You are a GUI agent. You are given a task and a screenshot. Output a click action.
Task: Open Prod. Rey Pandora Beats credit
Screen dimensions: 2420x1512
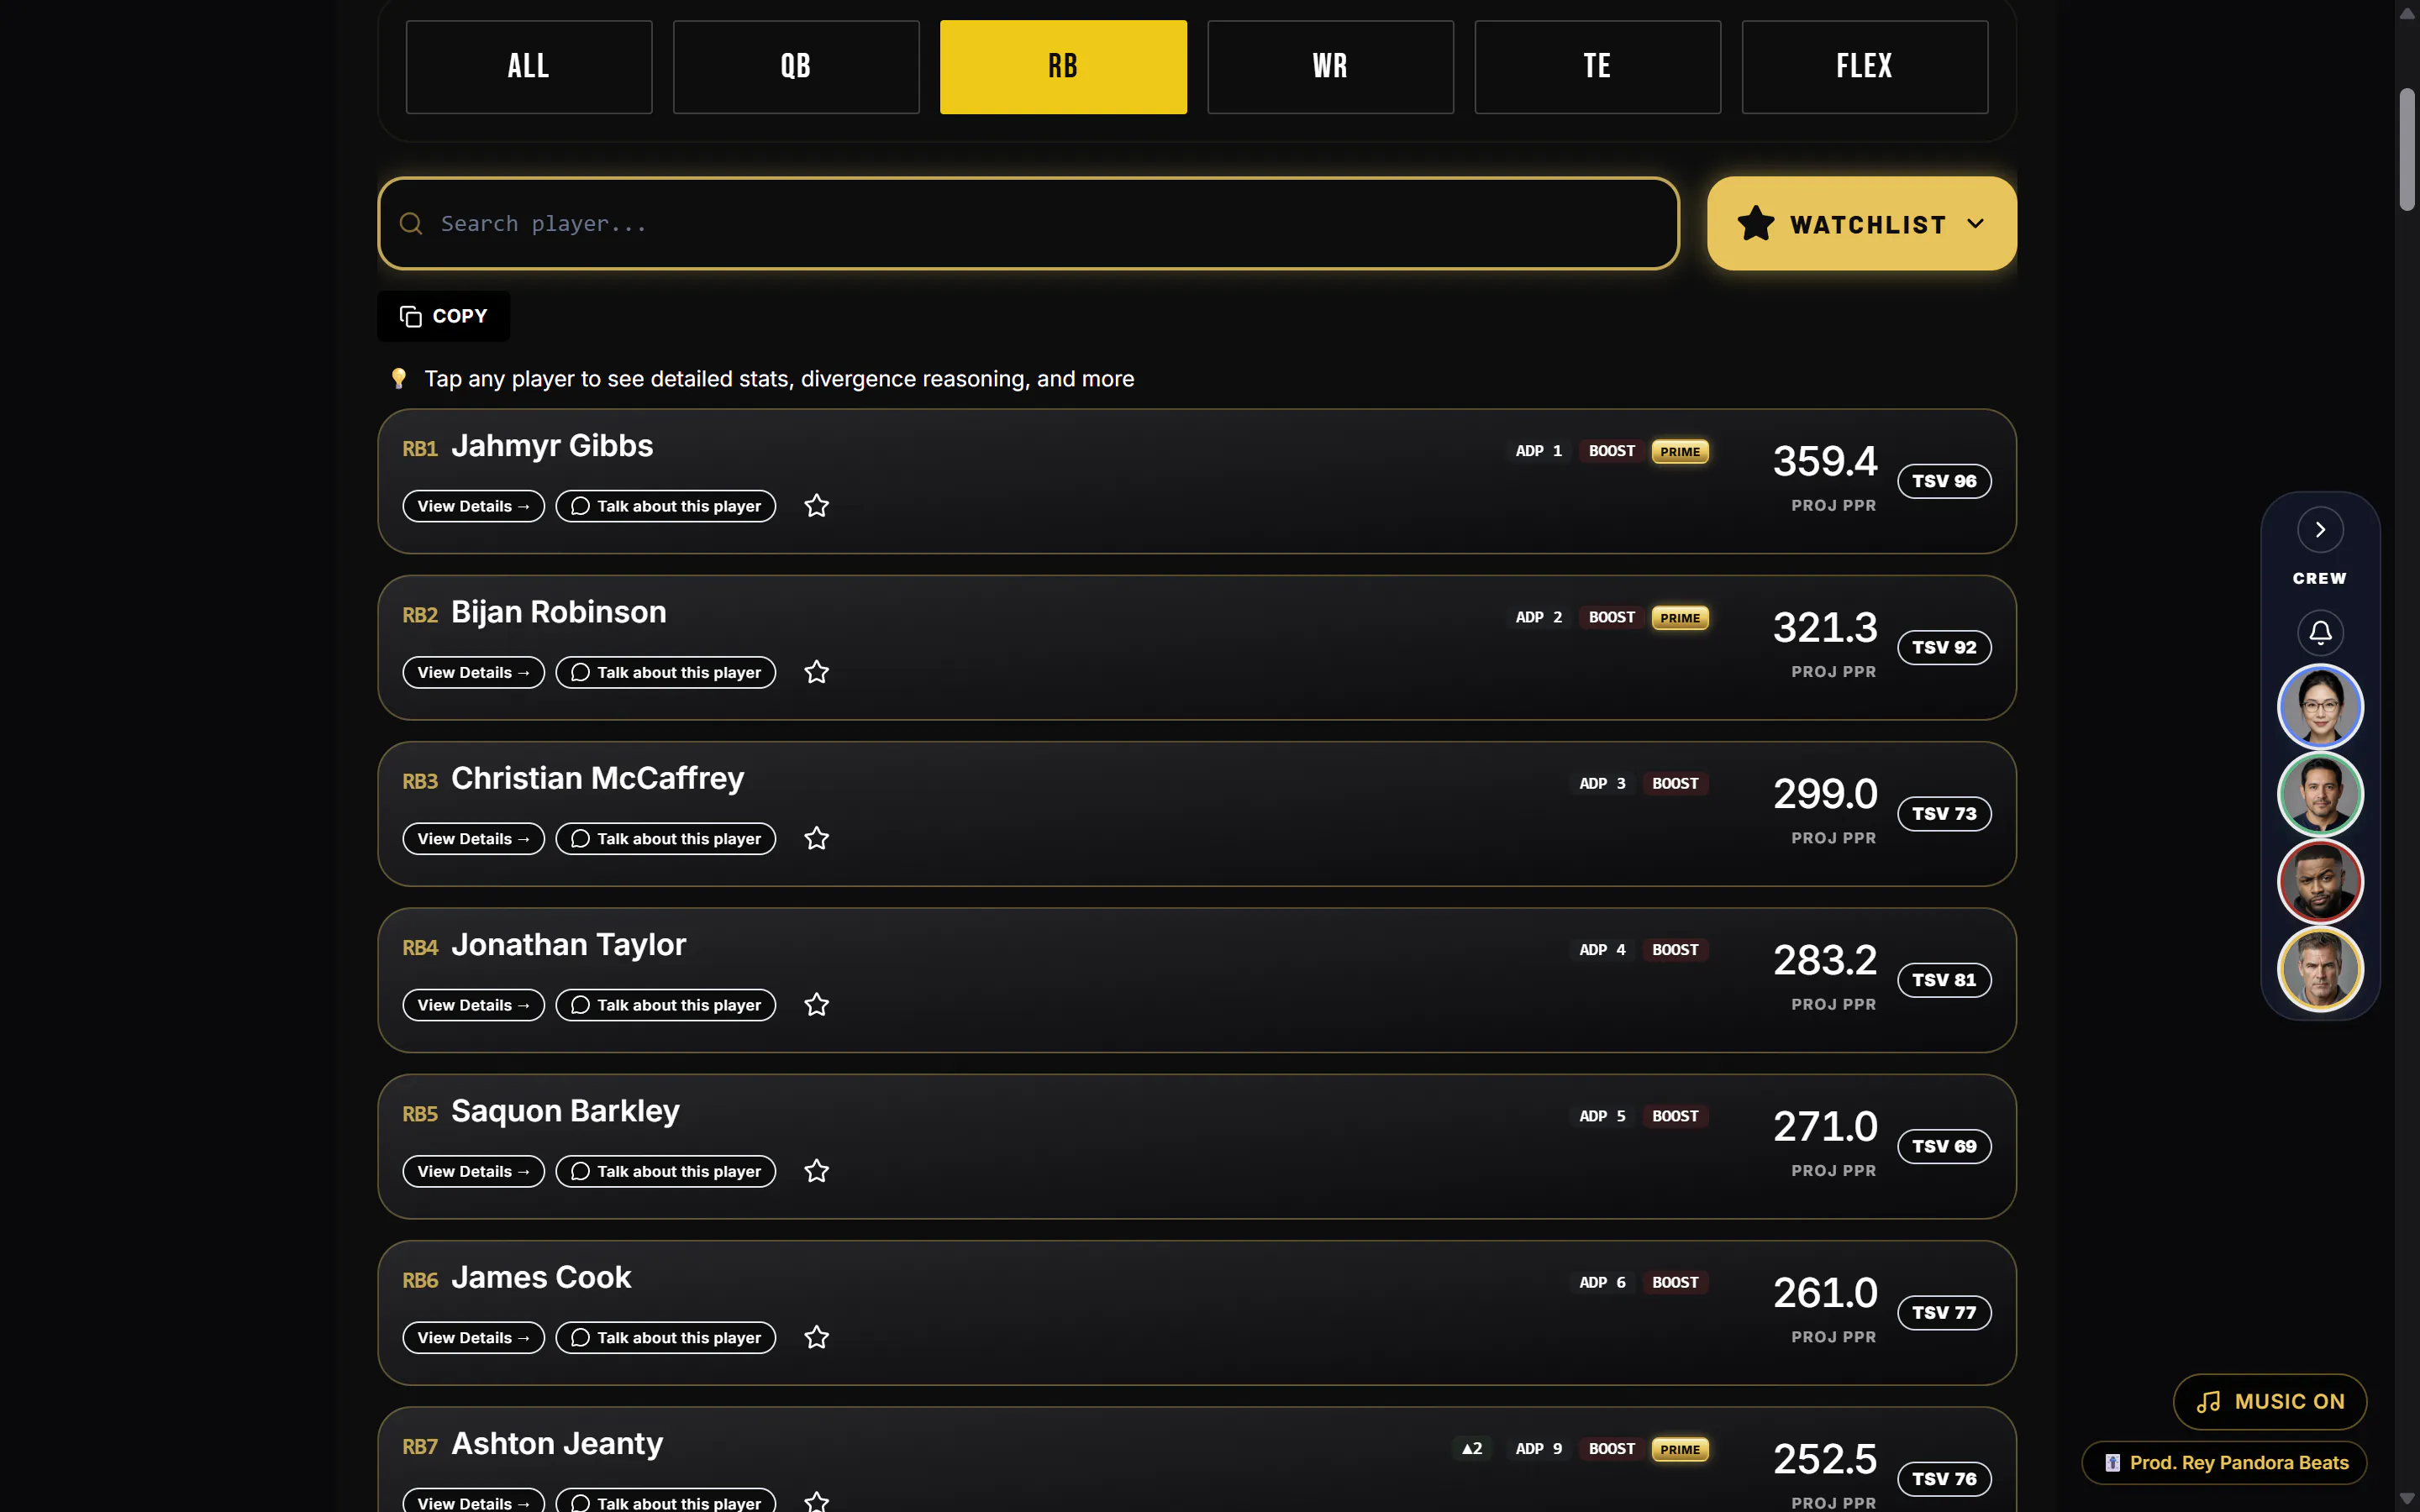2224,1463
